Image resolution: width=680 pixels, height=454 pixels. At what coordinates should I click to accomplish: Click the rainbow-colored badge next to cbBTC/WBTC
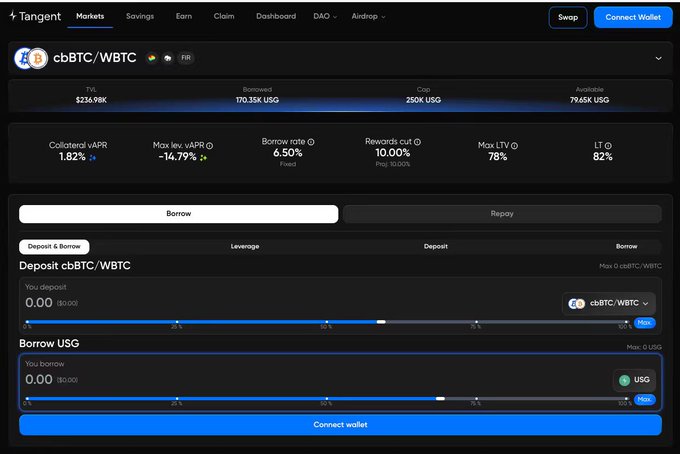tap(151, 58)
